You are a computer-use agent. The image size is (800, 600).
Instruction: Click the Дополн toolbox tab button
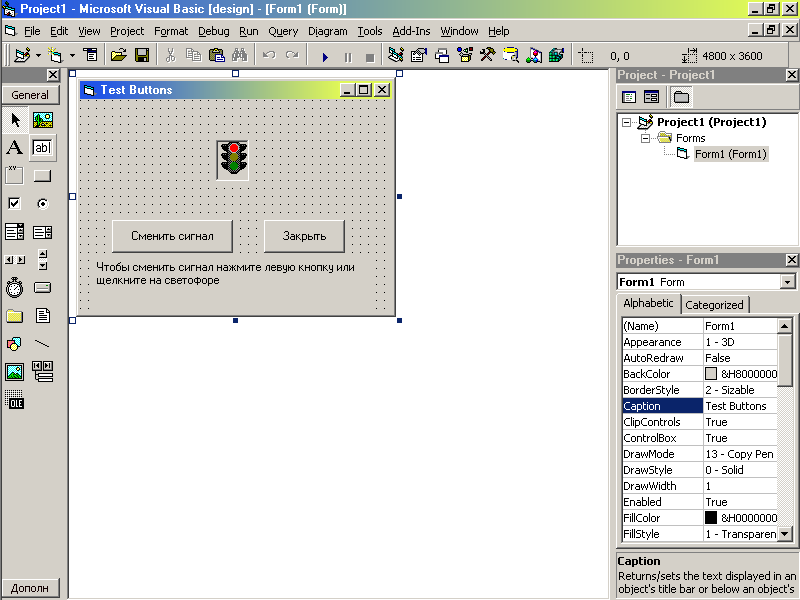coord(30,588)
